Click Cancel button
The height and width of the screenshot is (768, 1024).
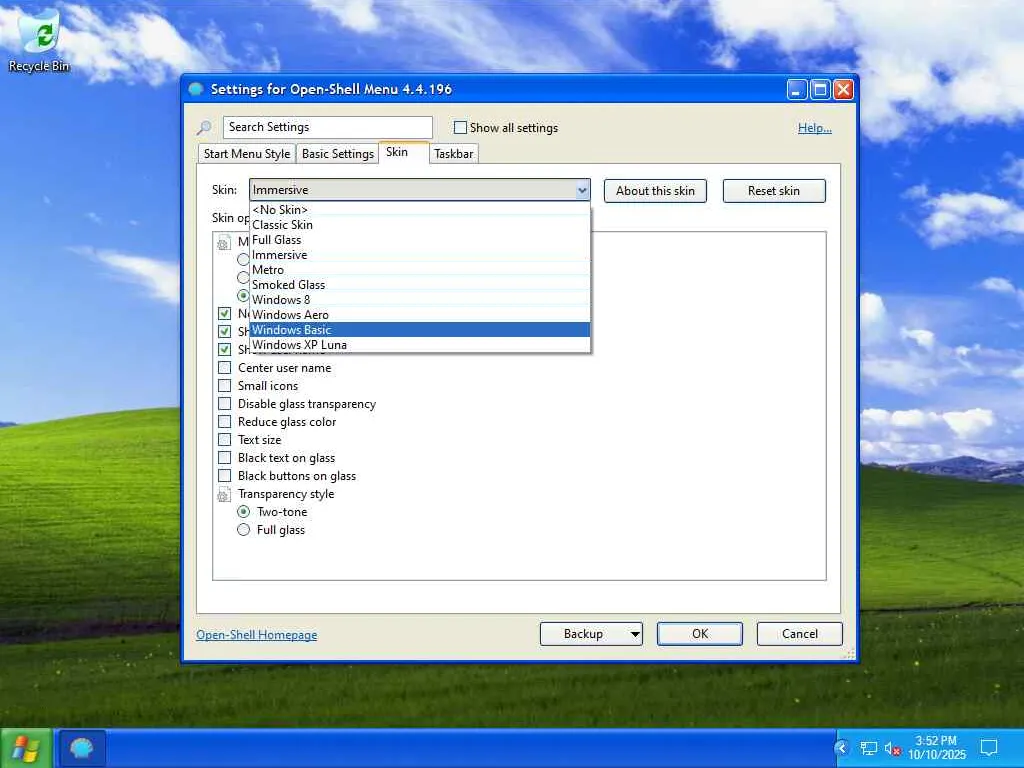coord(799,633)
